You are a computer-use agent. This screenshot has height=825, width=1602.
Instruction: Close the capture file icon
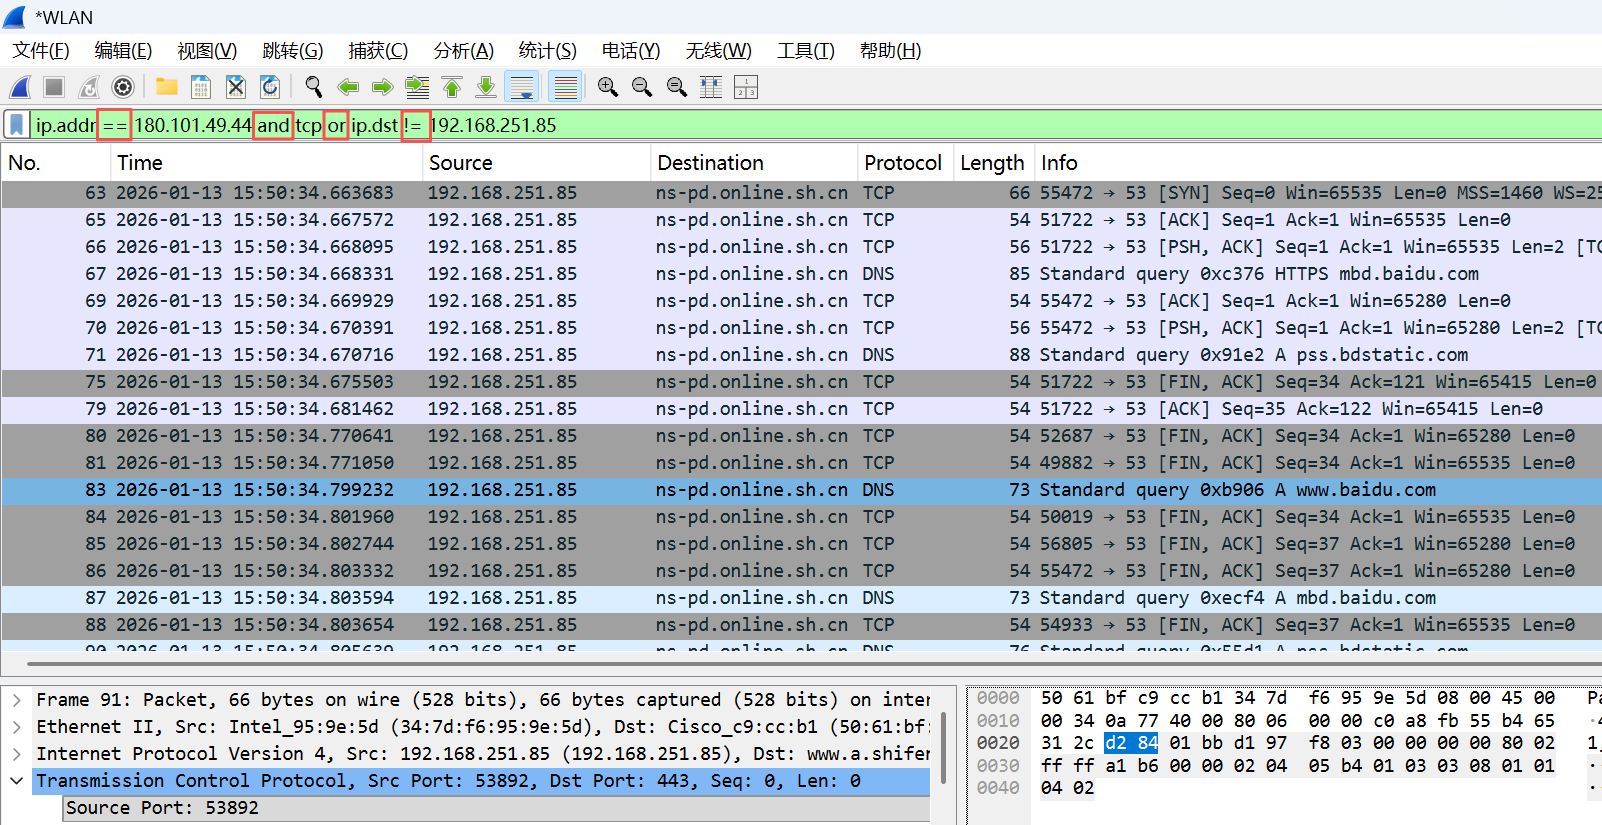(235, 87)
